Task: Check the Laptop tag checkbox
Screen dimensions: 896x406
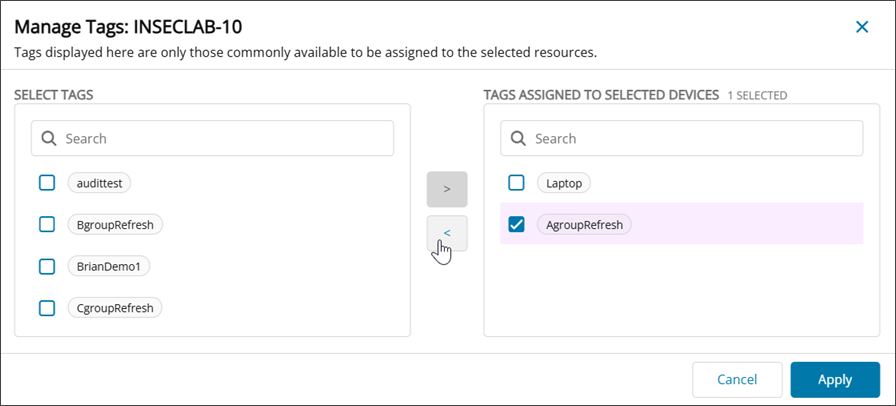Action: coord(516,183)
